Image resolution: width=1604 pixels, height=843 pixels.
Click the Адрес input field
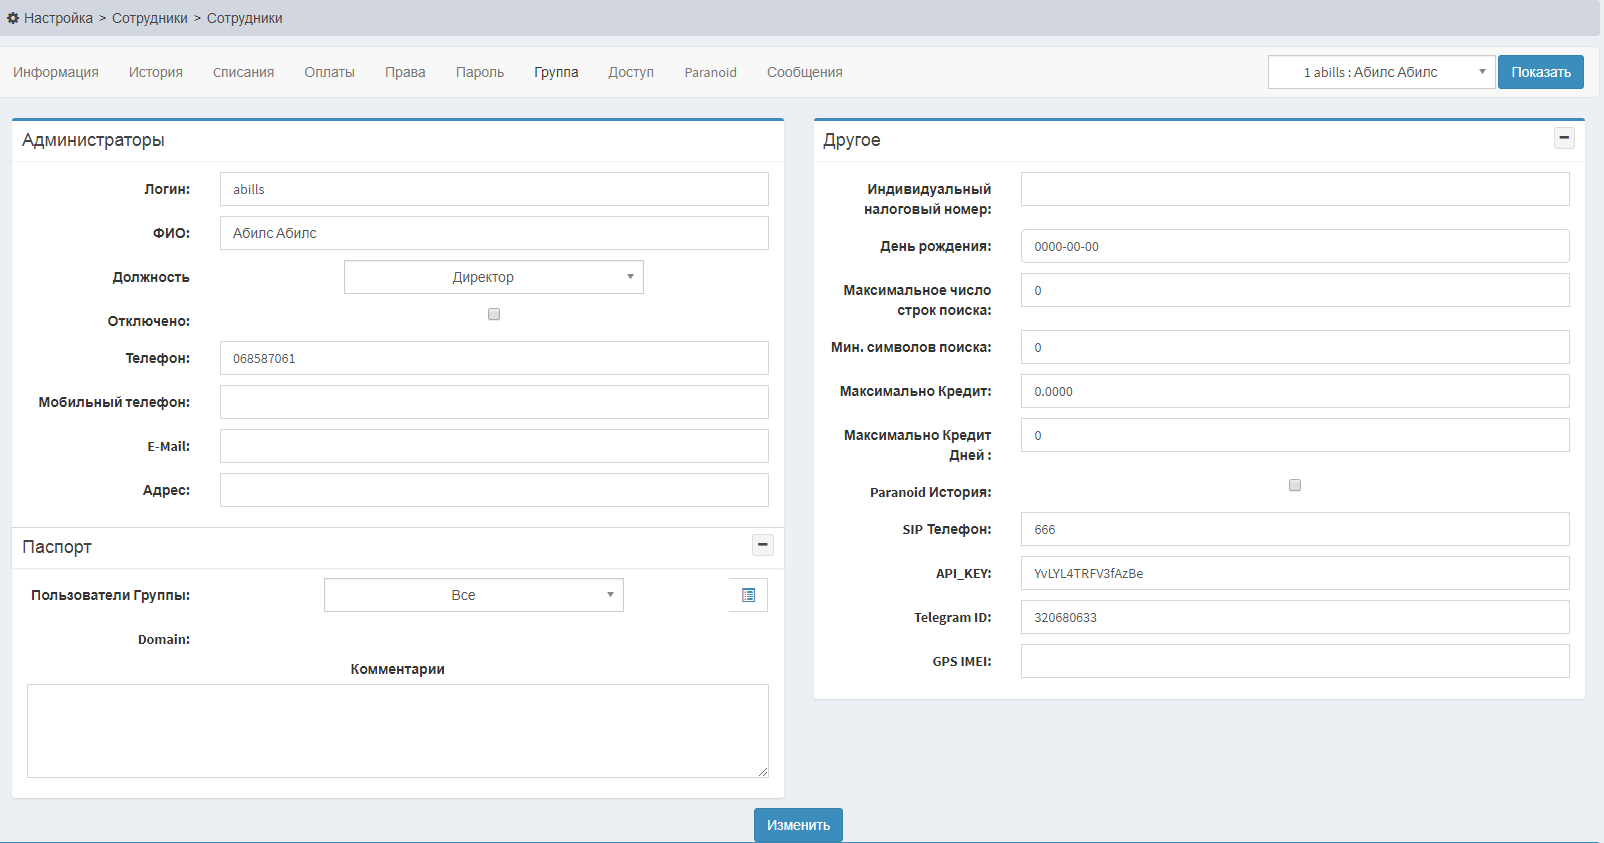click(494, 490)
